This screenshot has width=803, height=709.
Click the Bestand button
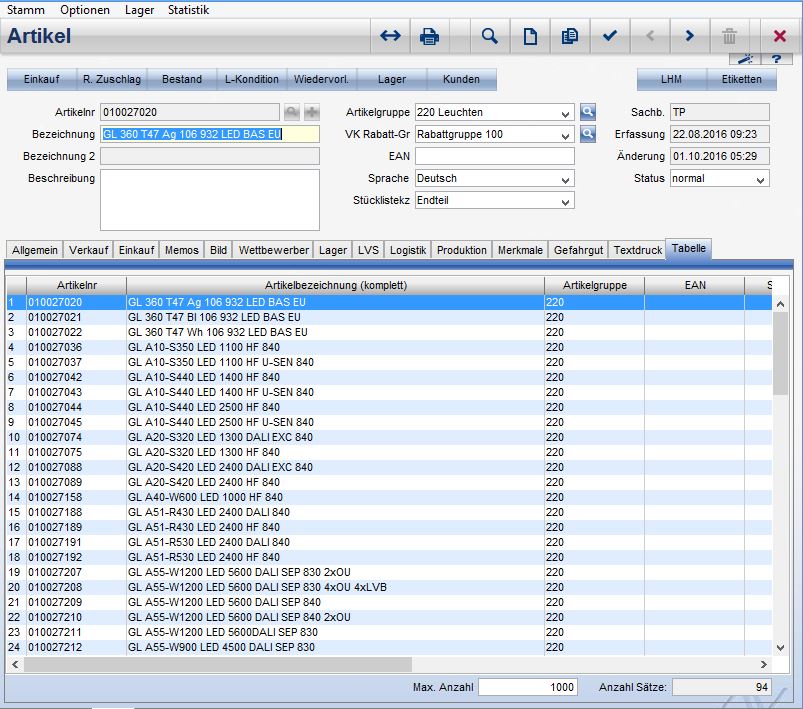point(182,79)
